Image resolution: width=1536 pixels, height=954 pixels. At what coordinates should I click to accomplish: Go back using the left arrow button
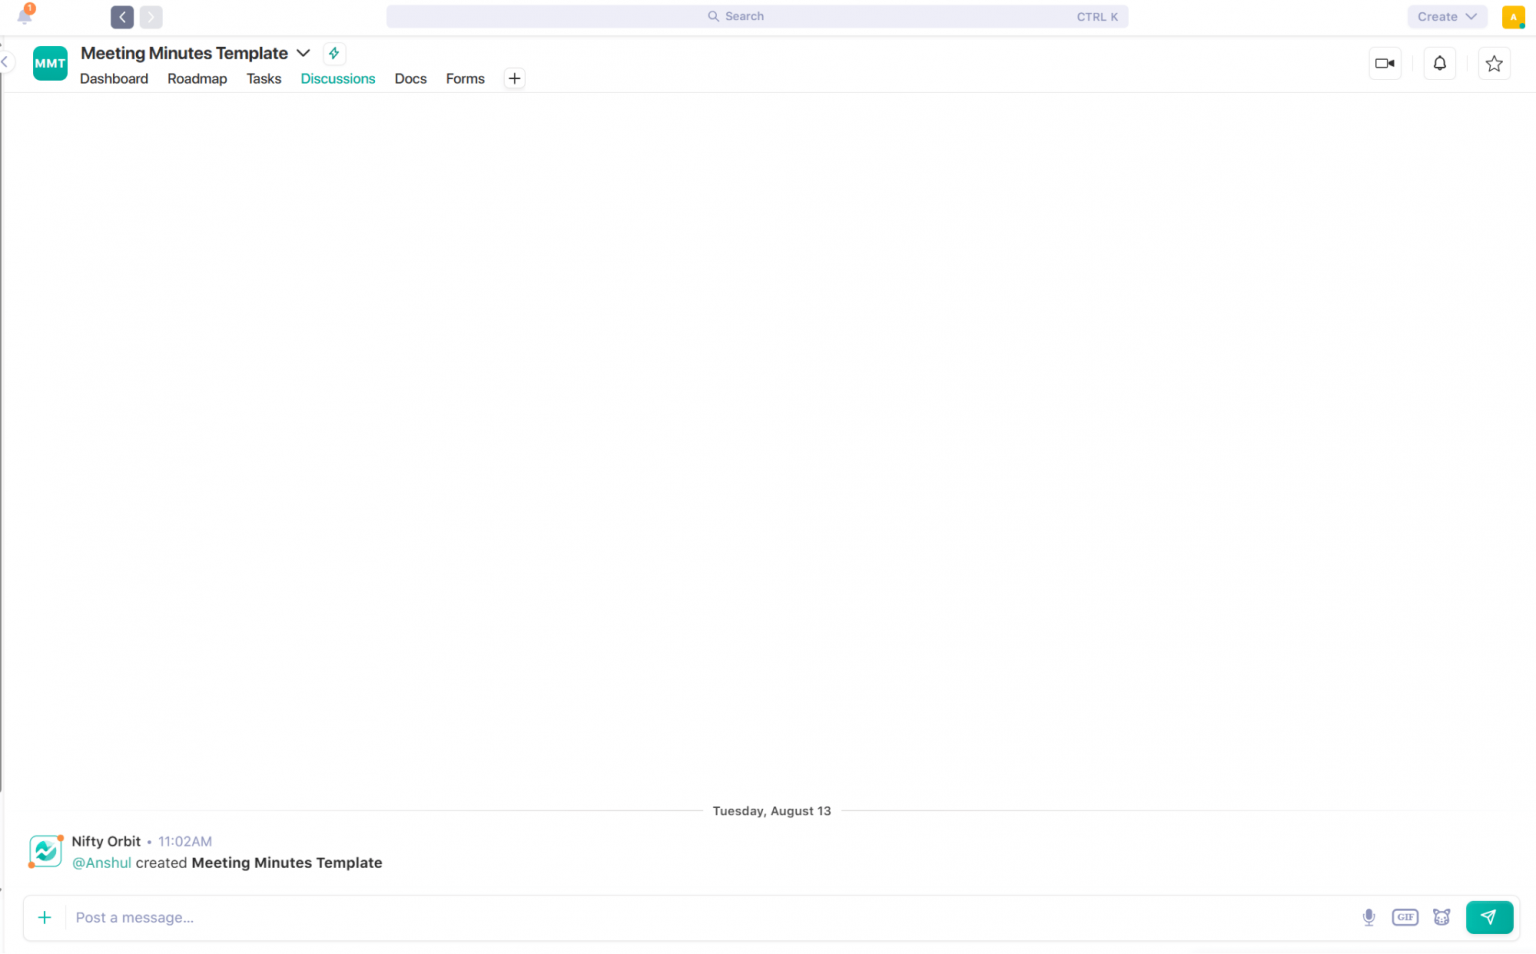(x=122, y=17)
